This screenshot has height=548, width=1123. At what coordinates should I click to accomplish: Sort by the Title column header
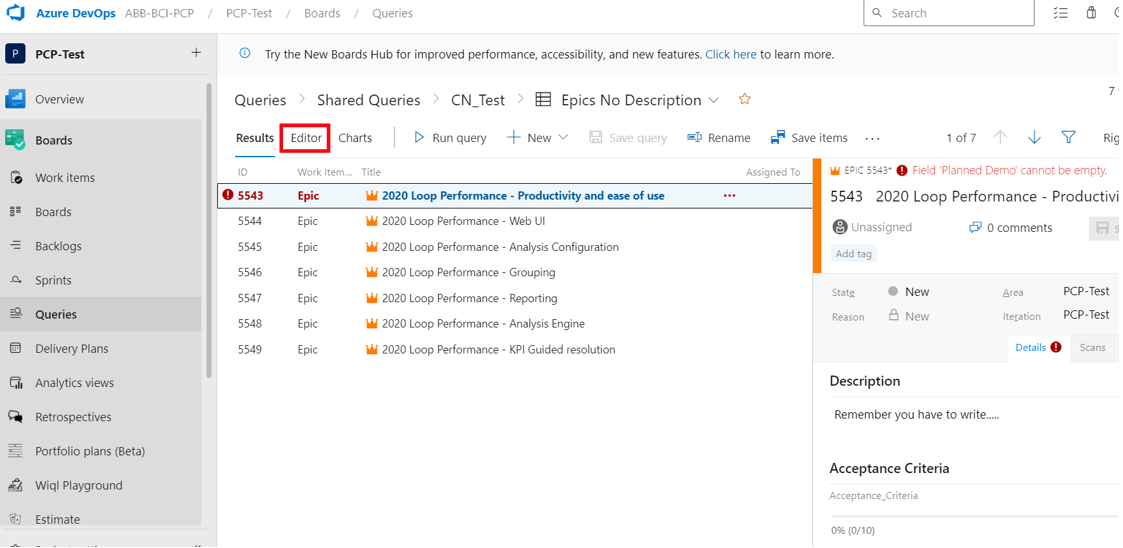point(371,172)
